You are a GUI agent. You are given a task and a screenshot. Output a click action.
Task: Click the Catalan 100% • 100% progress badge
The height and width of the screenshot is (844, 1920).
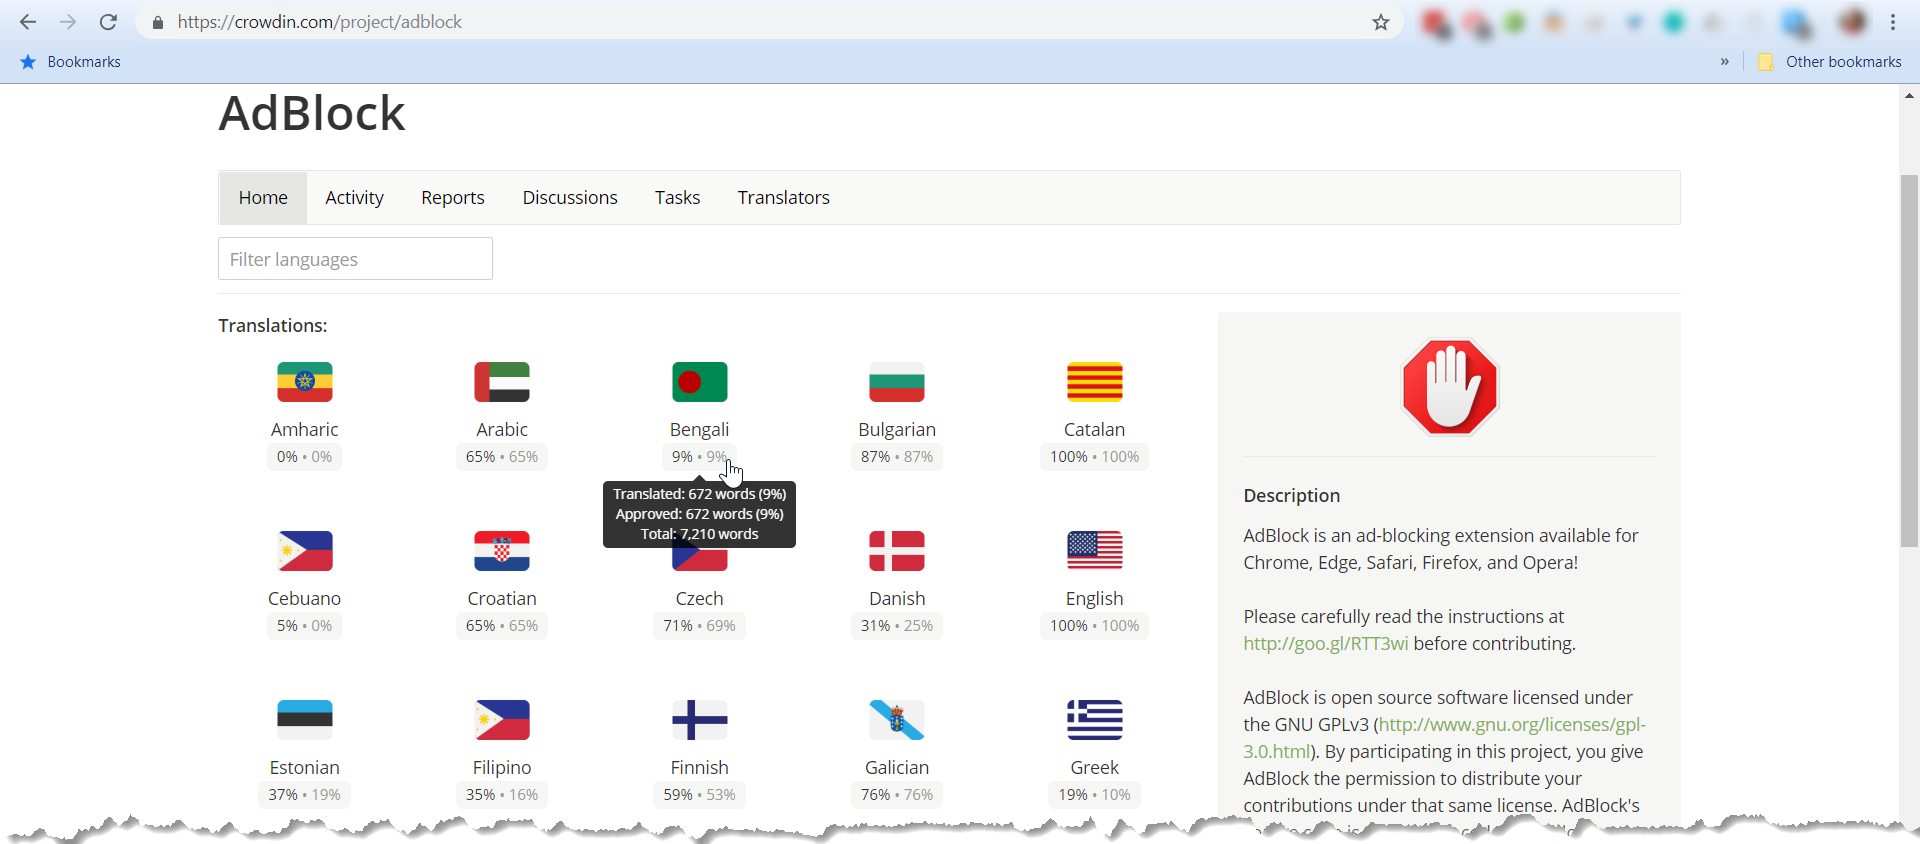coord(1095,457)
